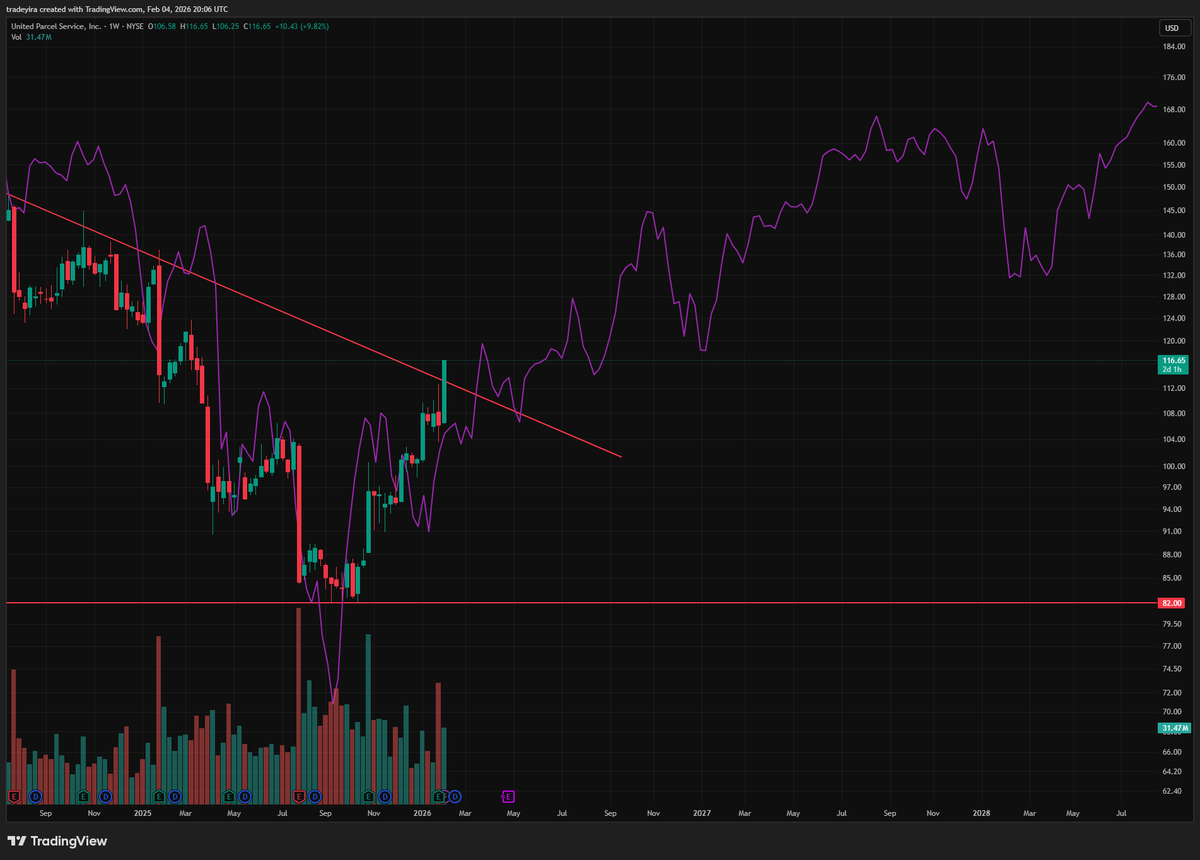The image size is (1200, 860).
Task: Click the purple upcoming earnings marker near May 2026
Action: pyautogui.click(x=508, y=796)
